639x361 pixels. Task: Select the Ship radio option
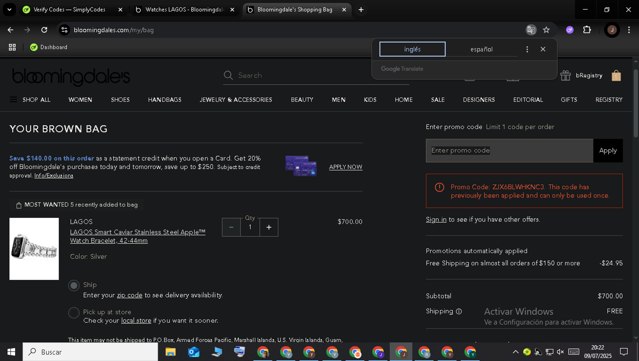pos(74,285)
